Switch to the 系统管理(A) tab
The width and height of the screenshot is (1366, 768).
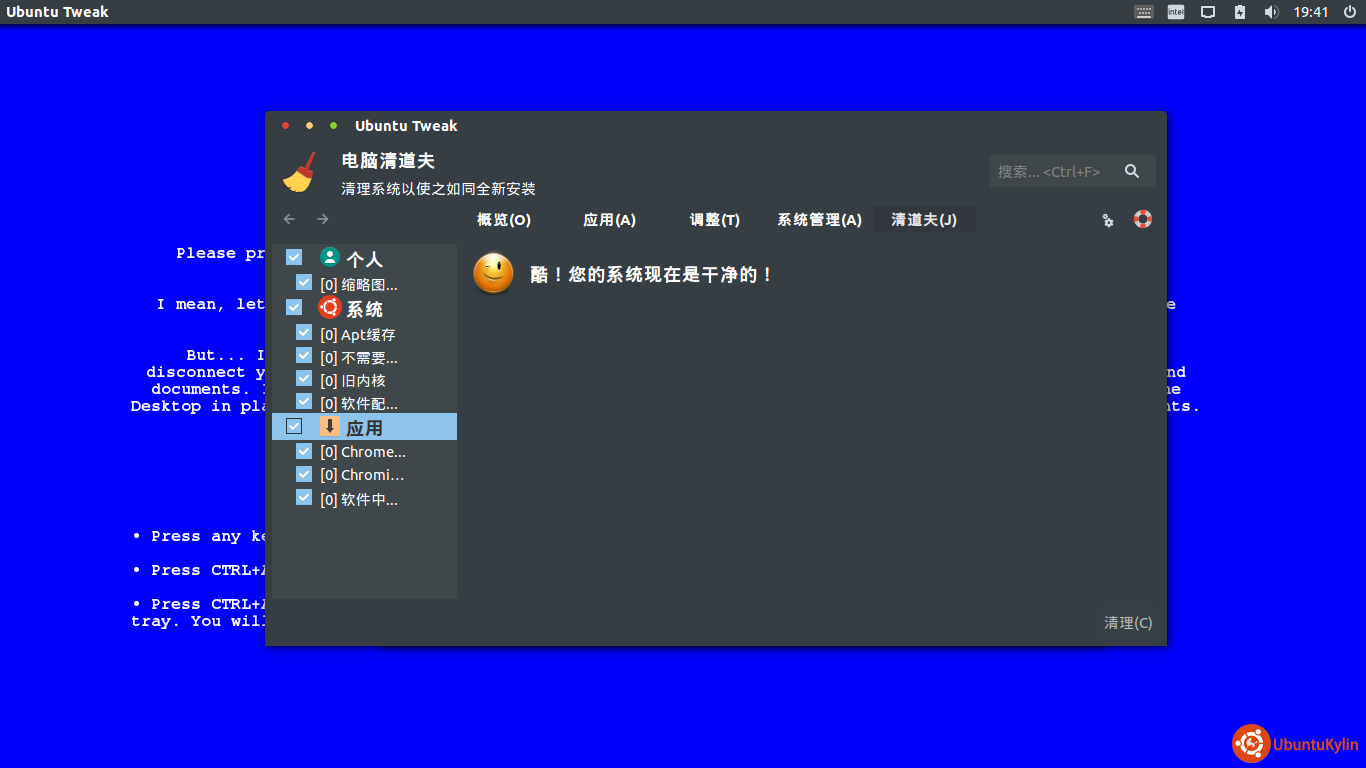tap(820, 220)
